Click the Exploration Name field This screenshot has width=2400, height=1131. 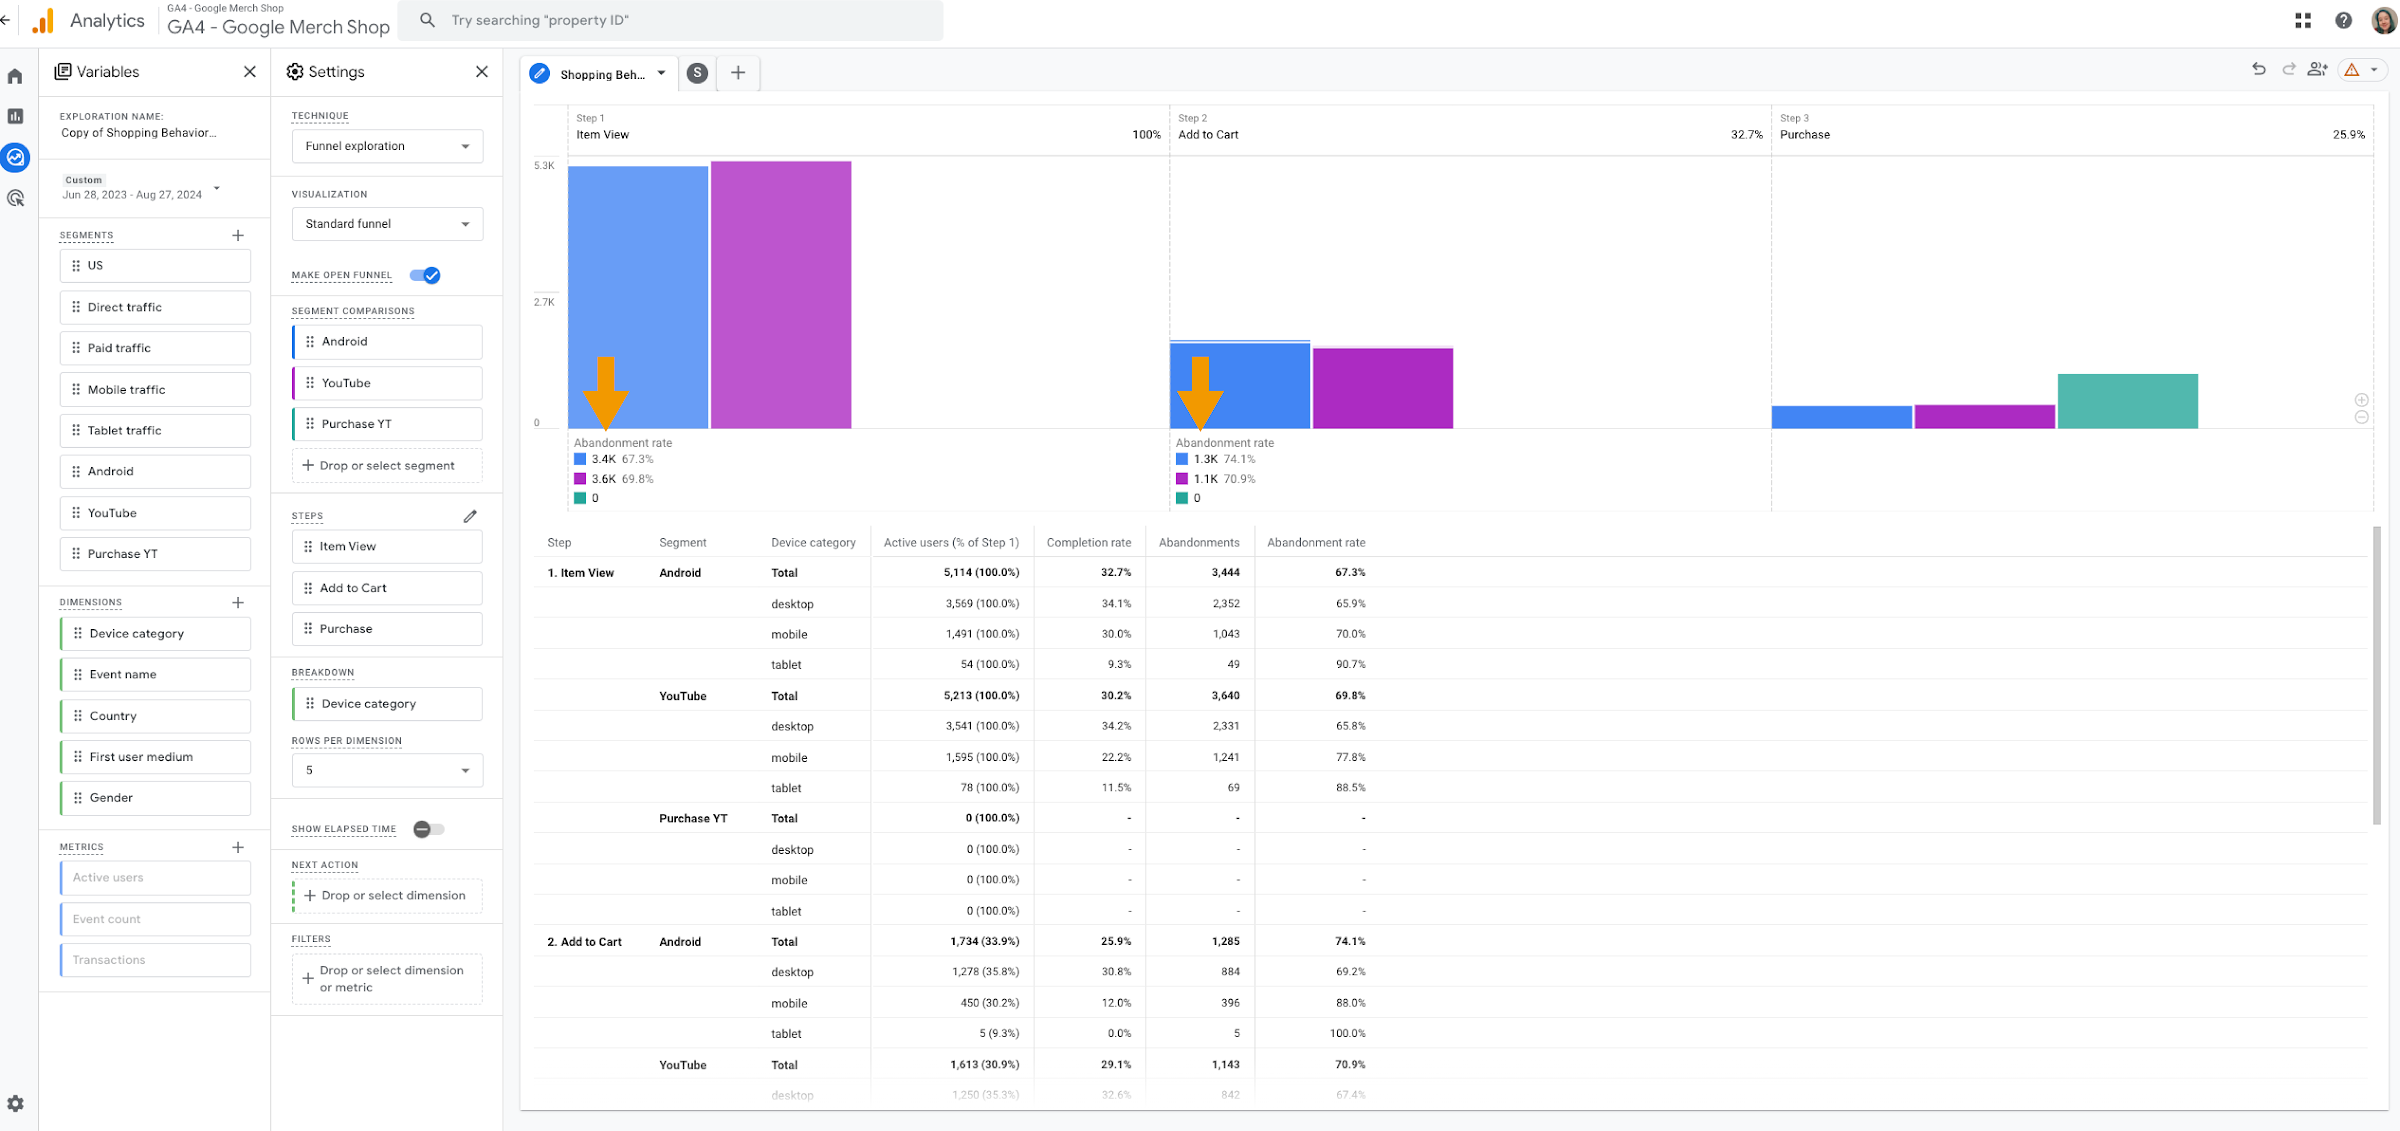[x=139, y=133]
